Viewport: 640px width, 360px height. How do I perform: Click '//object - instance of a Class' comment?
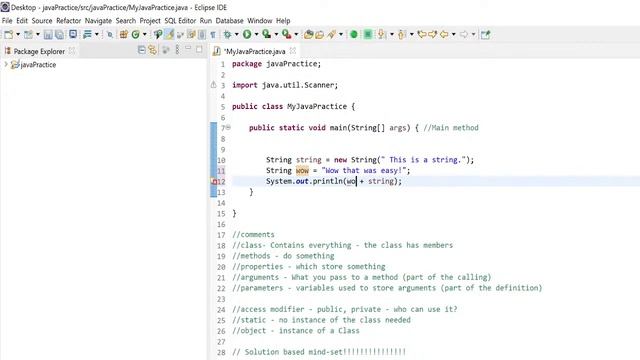tap(296, 331)
